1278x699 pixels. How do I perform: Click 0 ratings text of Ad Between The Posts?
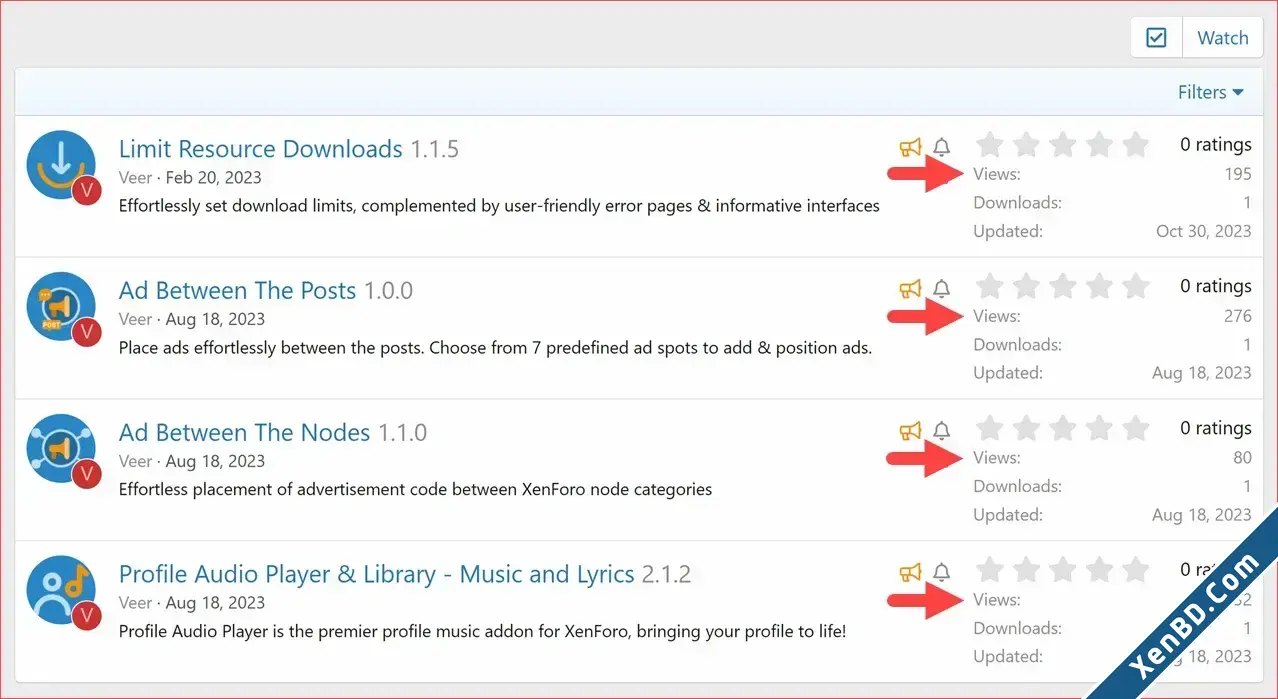tap(1216, 287)
